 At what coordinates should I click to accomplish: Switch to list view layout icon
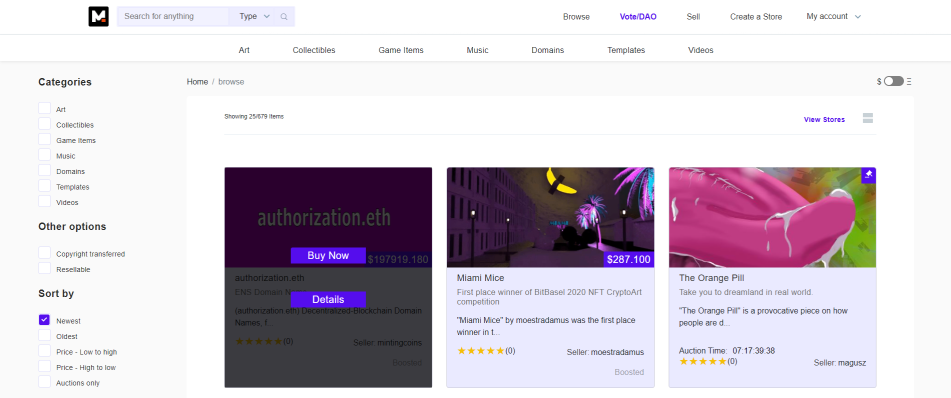click(x=868, y=118)
